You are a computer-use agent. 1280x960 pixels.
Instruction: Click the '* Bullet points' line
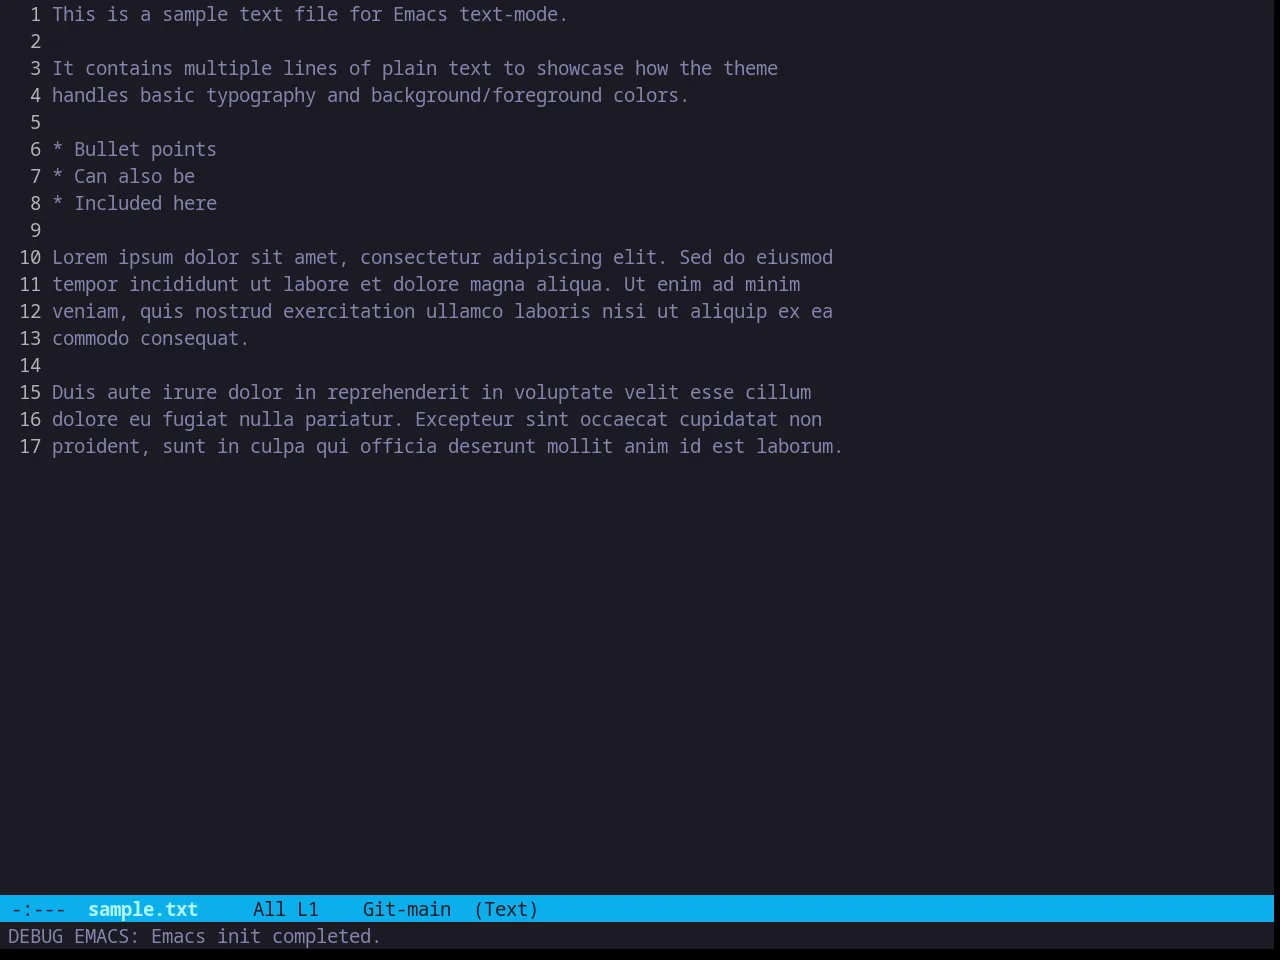pyautogui.click(x=134, y=149)
